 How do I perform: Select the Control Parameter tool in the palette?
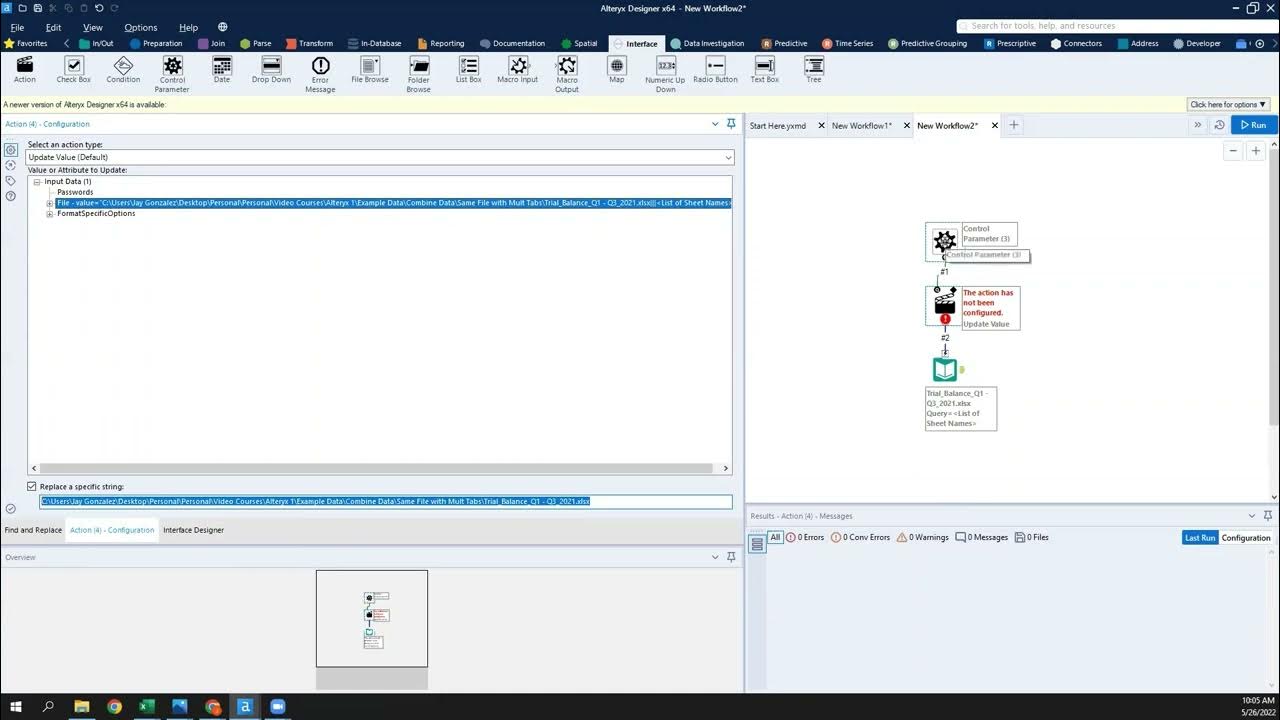(172, 74)
